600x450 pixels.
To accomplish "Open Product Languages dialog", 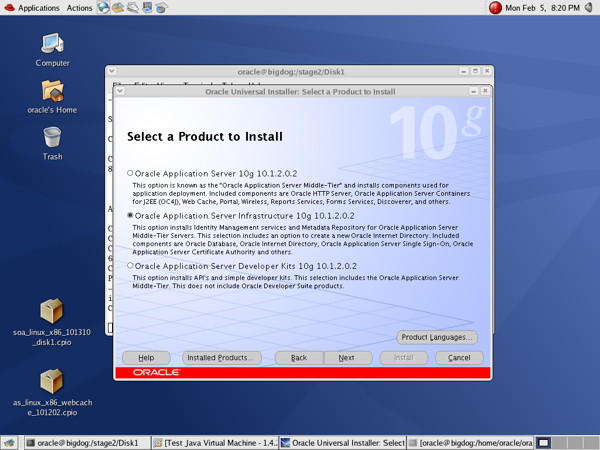I will click(437, 337).
